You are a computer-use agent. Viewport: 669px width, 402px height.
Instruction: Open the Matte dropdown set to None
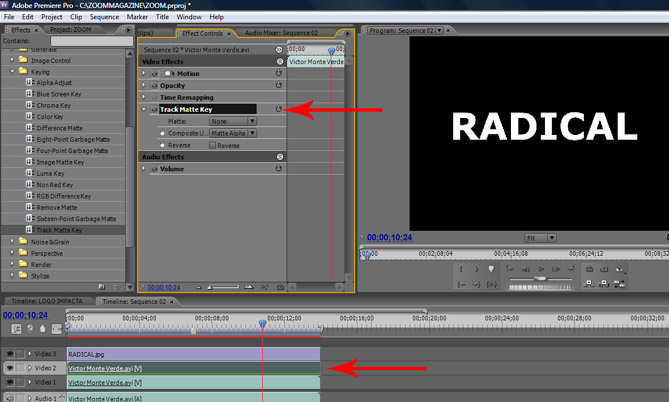(232, 121)
